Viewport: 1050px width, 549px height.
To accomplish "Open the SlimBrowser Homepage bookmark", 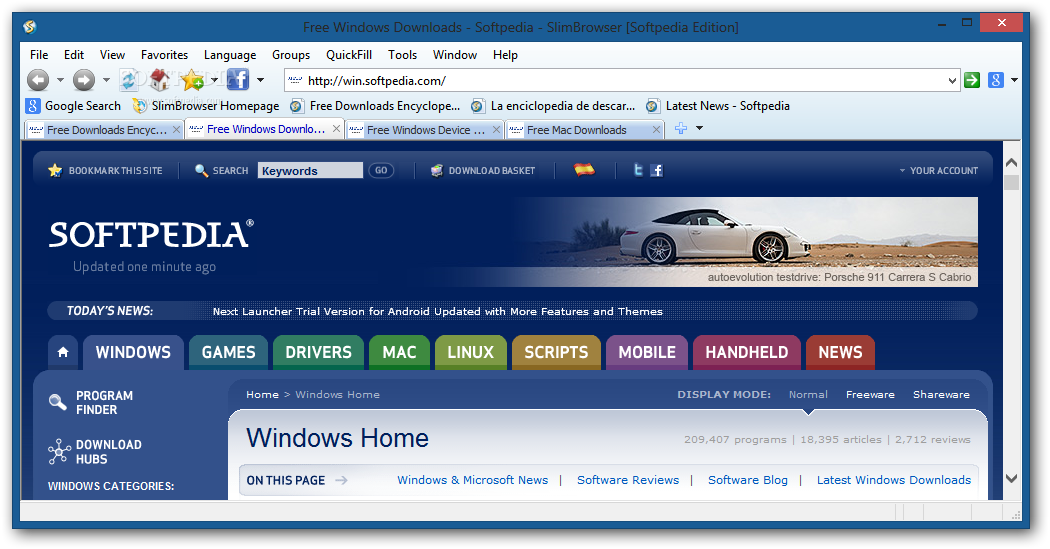I will click(206, 106).
